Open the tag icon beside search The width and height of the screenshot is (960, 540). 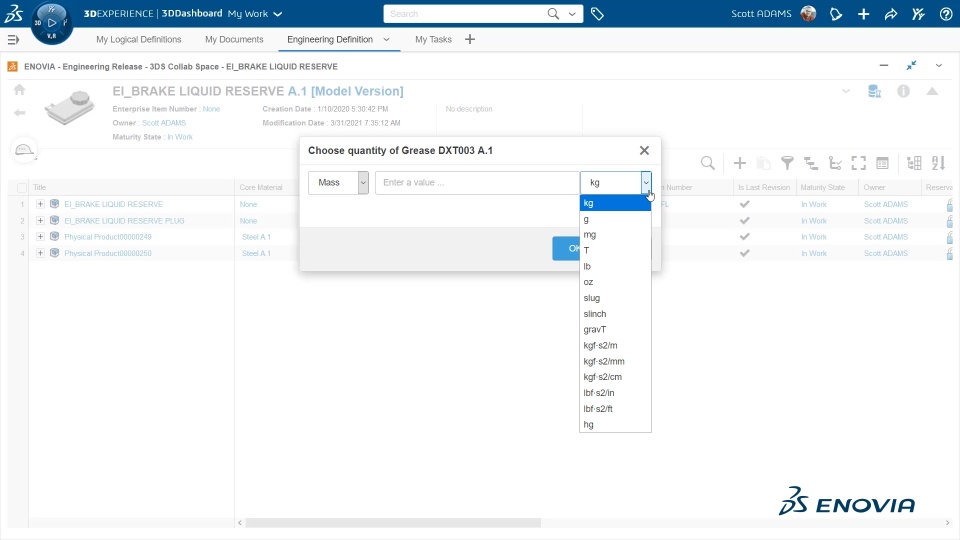point(597,13)
